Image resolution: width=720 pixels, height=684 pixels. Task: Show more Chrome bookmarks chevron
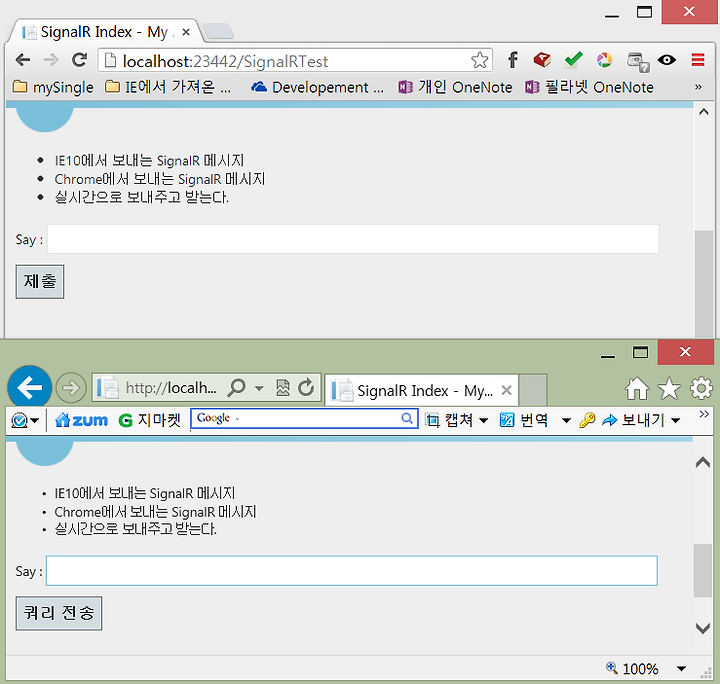[x=698, y=87]
